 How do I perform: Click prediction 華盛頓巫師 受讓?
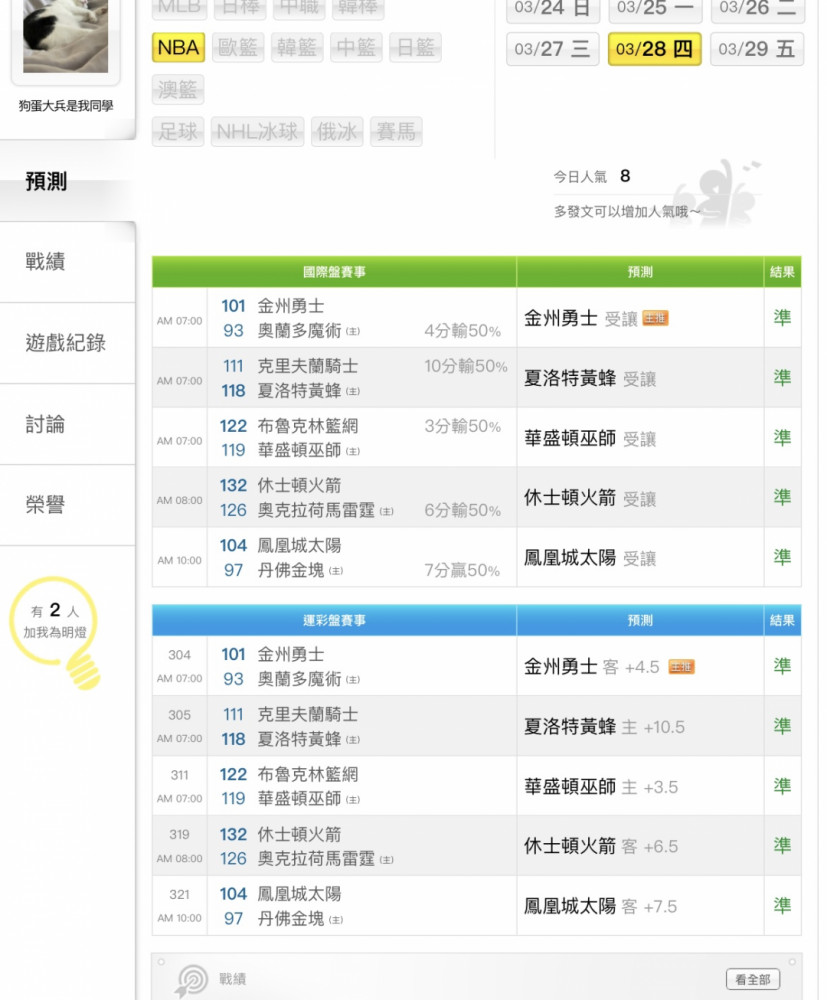(x=590, y=438)
